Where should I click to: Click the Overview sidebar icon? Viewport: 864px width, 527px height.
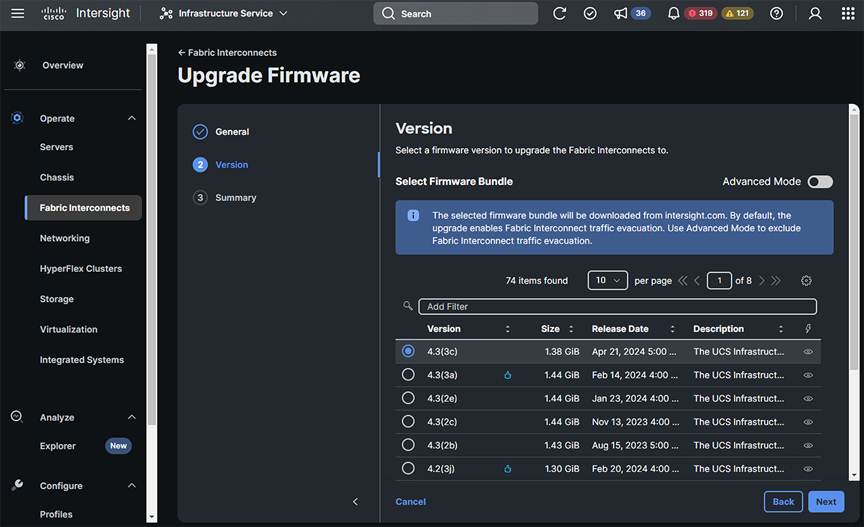coord(19,65)
